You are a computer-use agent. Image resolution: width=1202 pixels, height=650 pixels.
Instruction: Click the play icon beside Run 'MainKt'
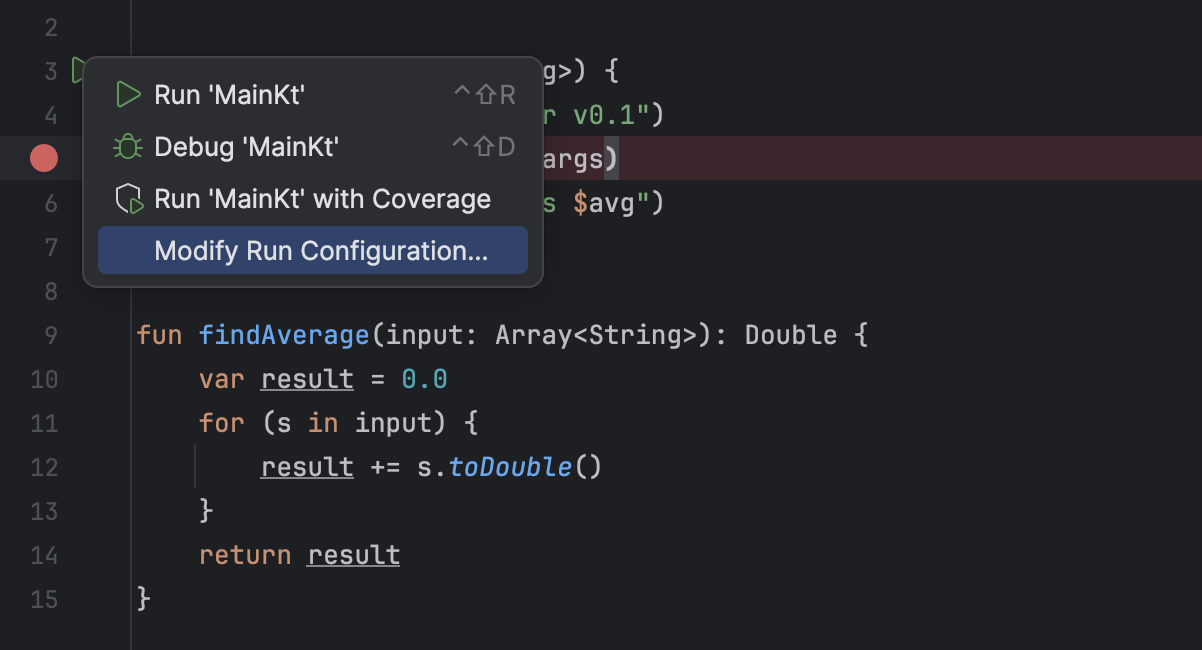pyautogui.click(x=127, y=94)
